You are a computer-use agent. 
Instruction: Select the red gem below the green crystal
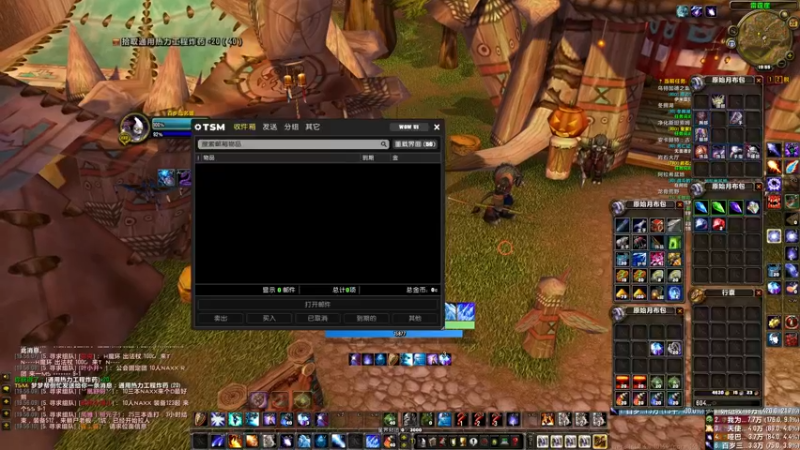(718, 224)
